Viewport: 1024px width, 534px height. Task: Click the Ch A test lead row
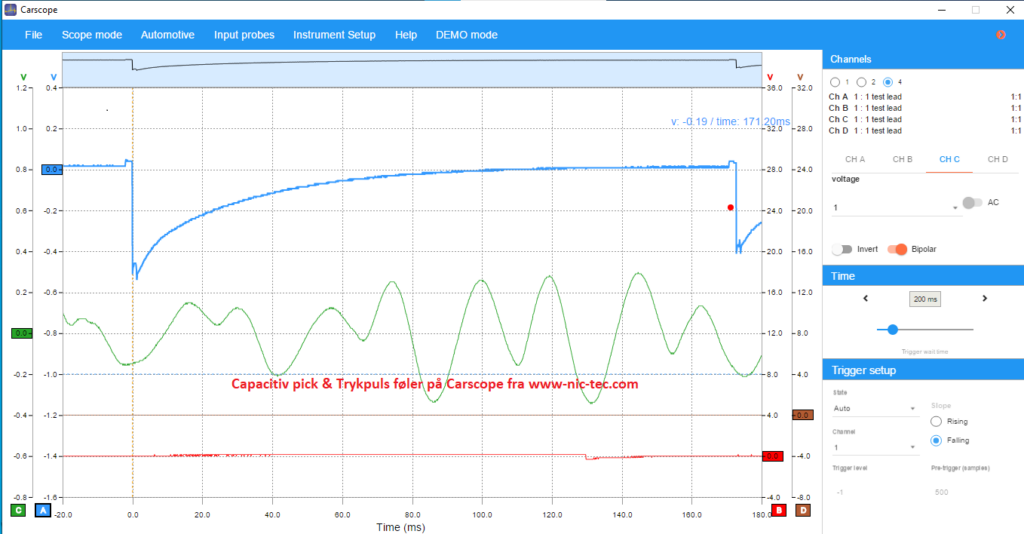[925, 97]
